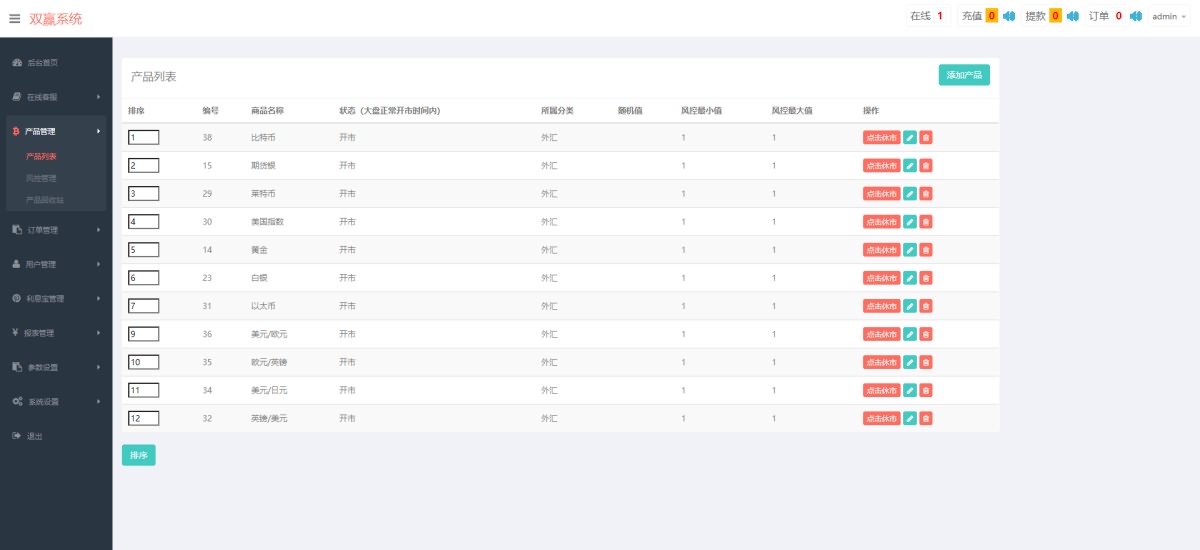Viewport: 1200px width, 550px height.
Task: Click the sort order field for 美国指数
Action: pyautogui.click(x=144, y=222)
